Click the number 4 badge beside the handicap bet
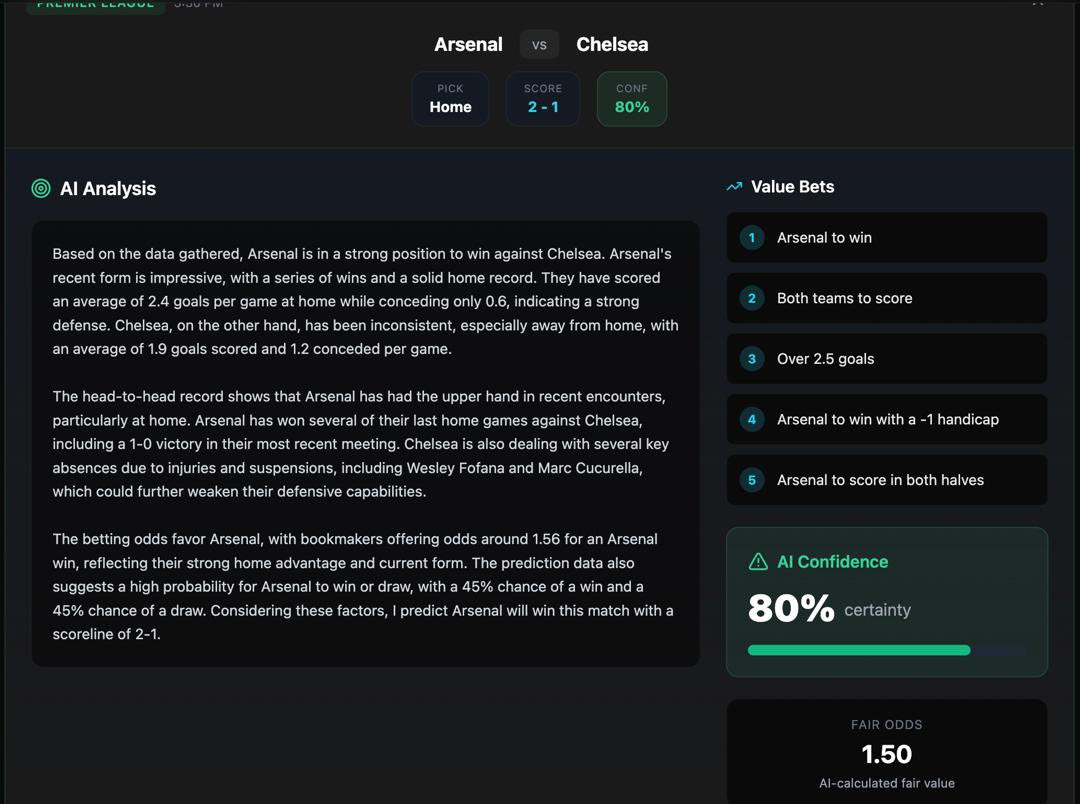Viewport: 1080px width, 804px height. coord(751,420)
